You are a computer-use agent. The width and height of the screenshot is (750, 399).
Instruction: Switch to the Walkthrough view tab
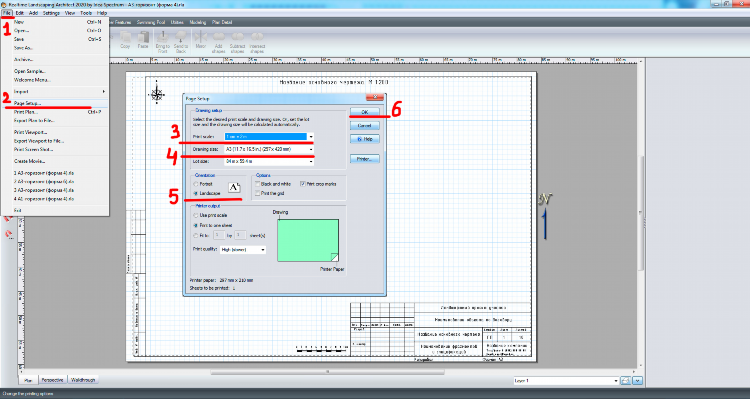[83, 380]
